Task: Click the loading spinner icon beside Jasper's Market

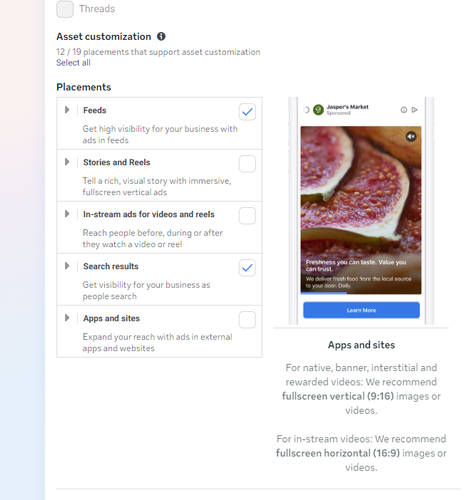Action: pyautogui.click(x=306, y=110)
